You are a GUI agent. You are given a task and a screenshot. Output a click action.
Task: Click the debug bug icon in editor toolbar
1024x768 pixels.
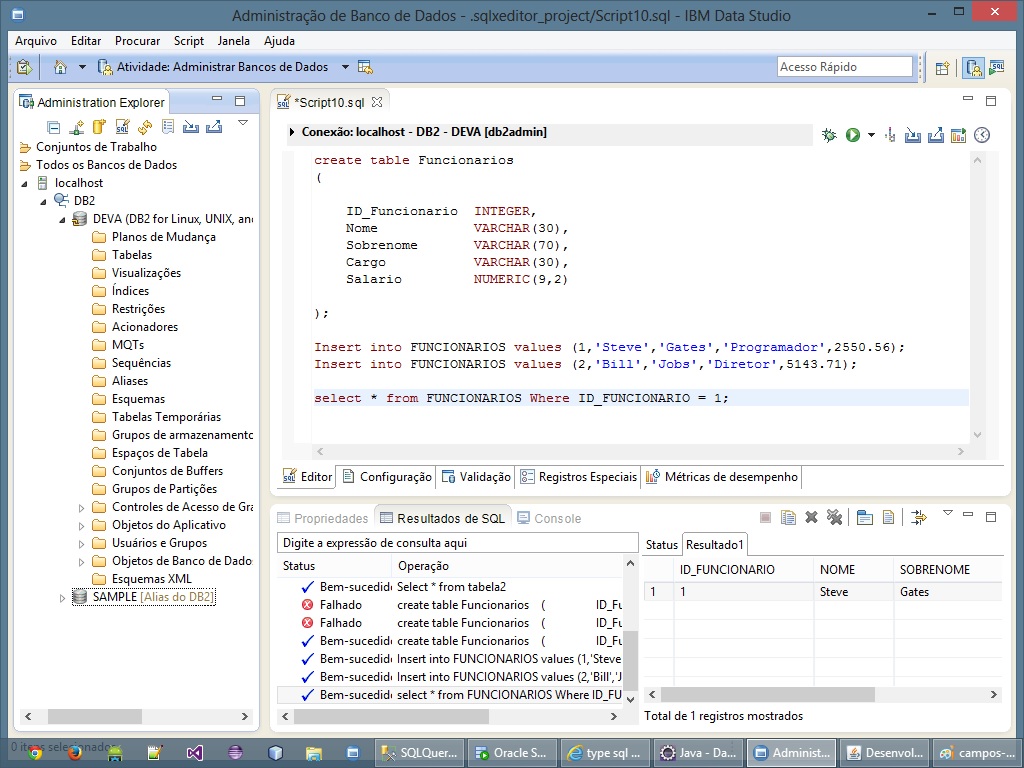pyautogui.click(x=829, y=135)
